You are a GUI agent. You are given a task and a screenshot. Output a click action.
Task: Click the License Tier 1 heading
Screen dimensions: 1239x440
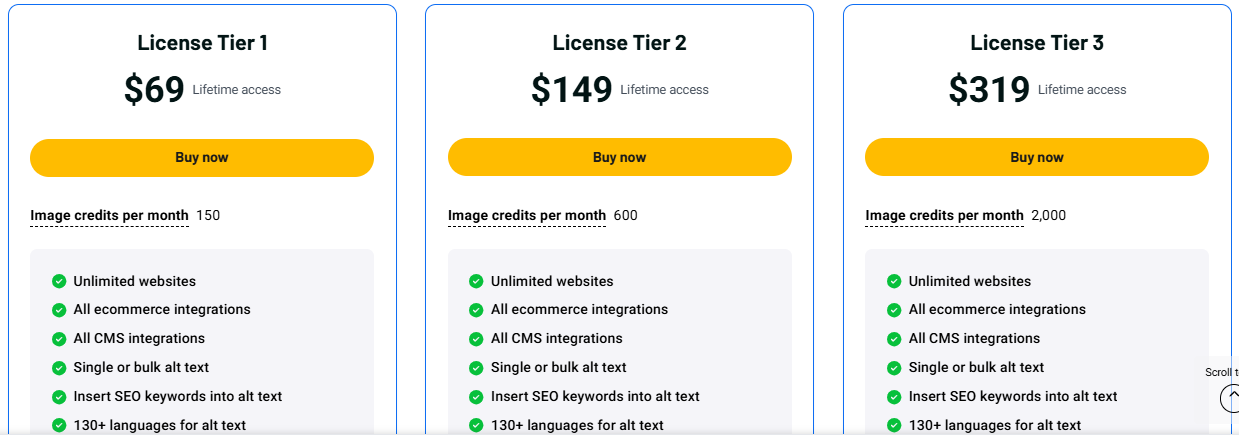click(x=202, y=43)
